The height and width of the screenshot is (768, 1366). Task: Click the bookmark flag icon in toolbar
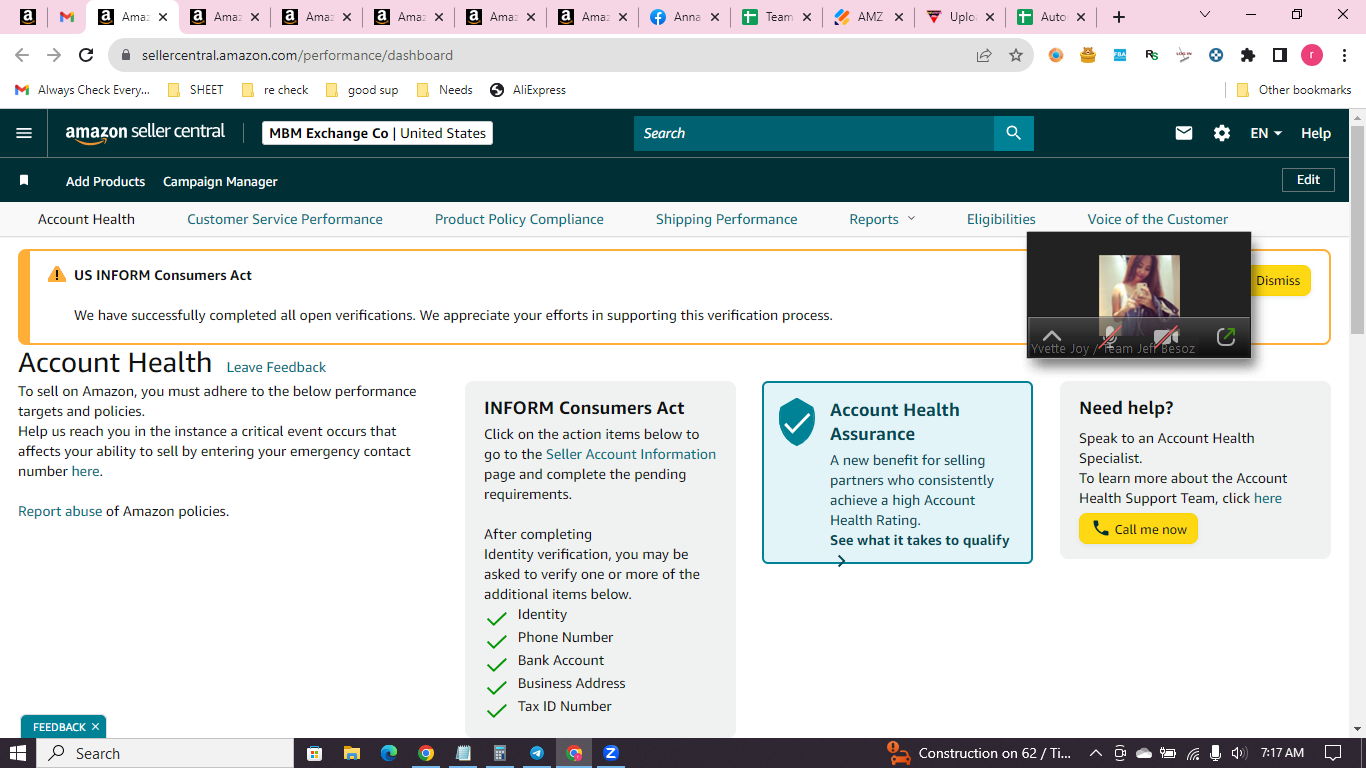click(24, 181)
